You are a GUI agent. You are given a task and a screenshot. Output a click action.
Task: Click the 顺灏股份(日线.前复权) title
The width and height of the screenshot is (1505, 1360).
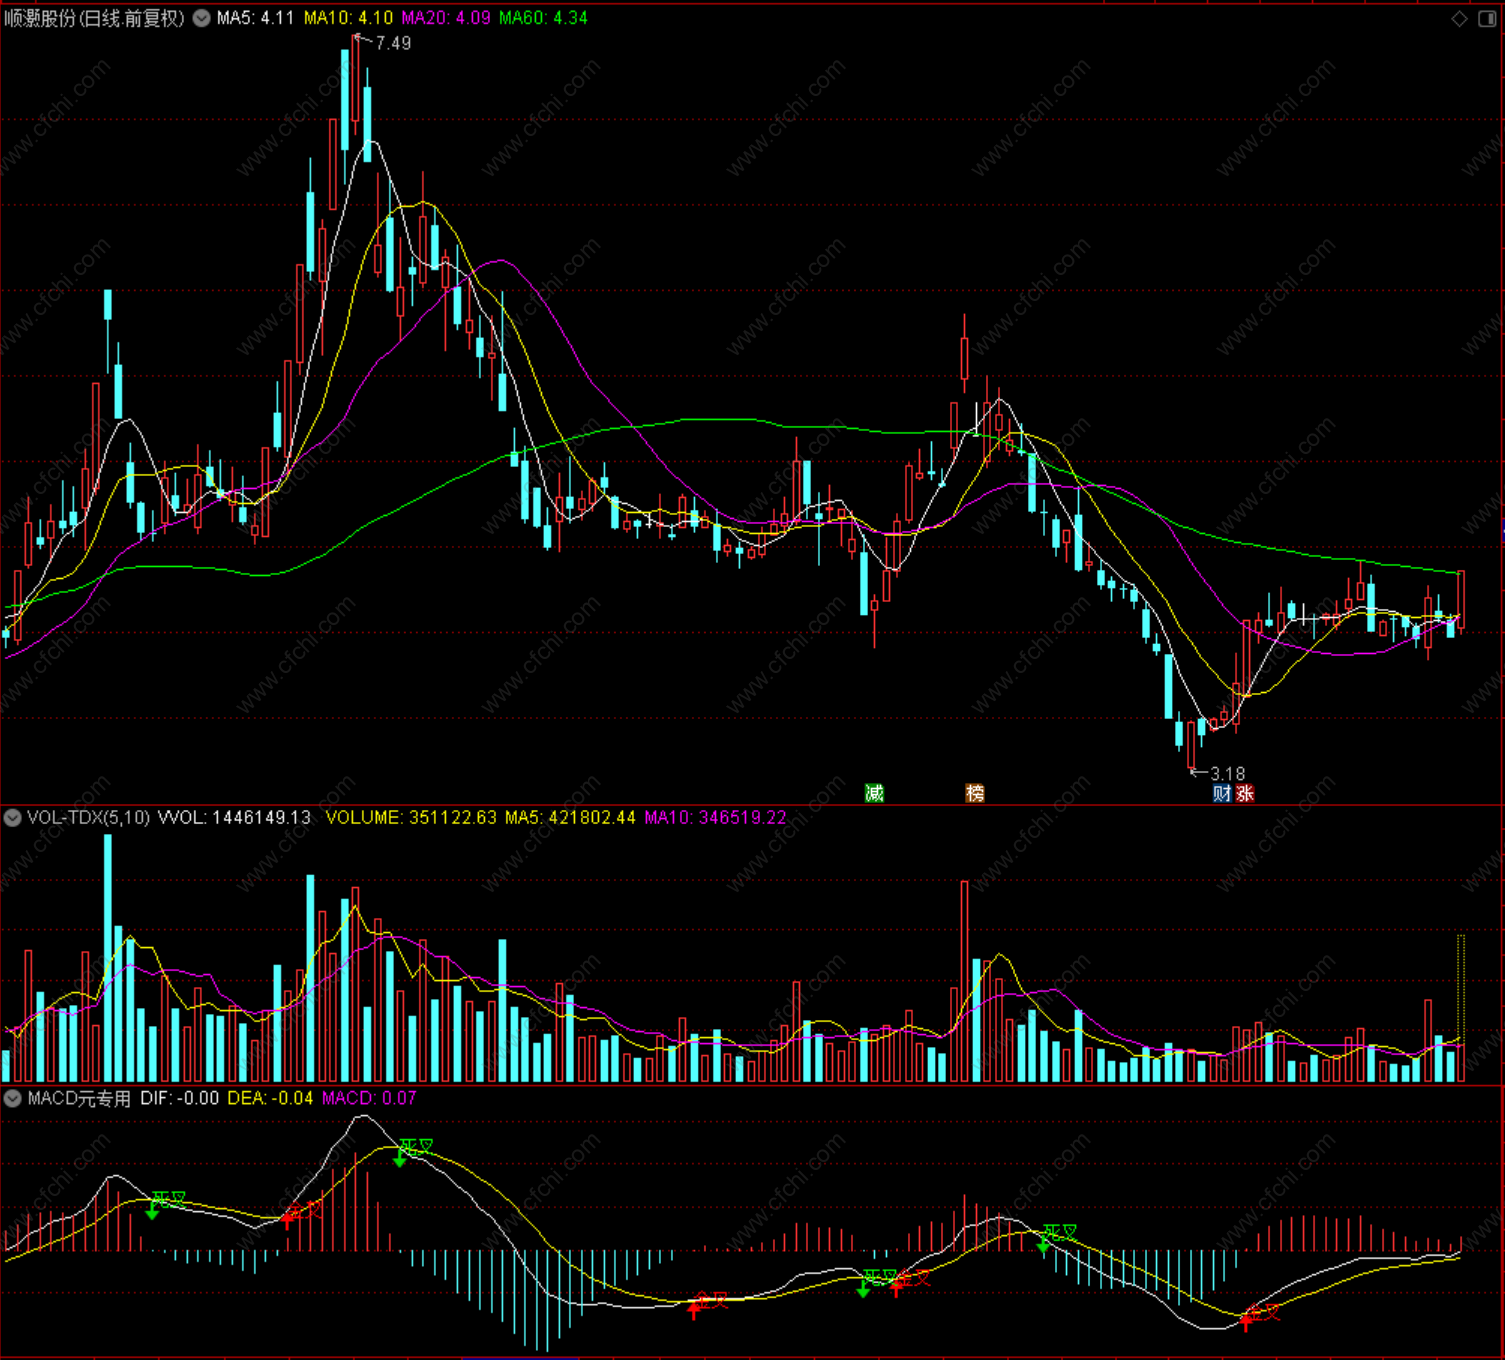(x=95, y=18)
